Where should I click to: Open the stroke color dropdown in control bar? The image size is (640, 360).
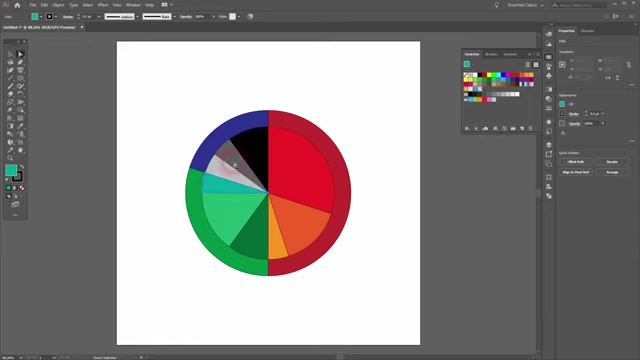(x=56, y=17)
